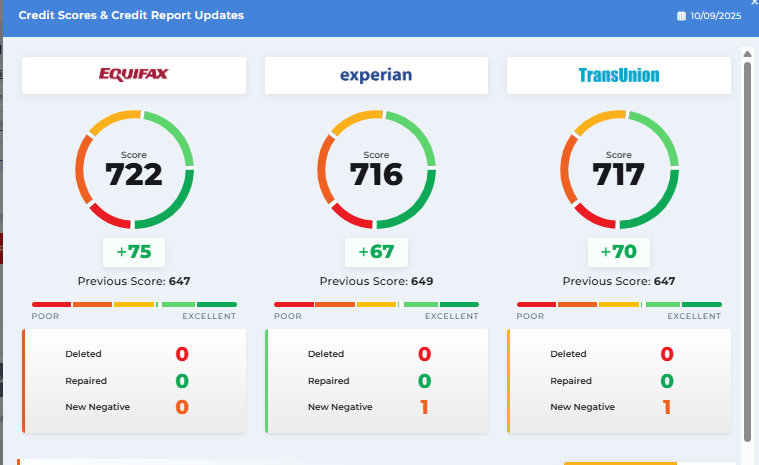Click the +70 score change badge
759x465 pixels.
click(x=619, y=252)
